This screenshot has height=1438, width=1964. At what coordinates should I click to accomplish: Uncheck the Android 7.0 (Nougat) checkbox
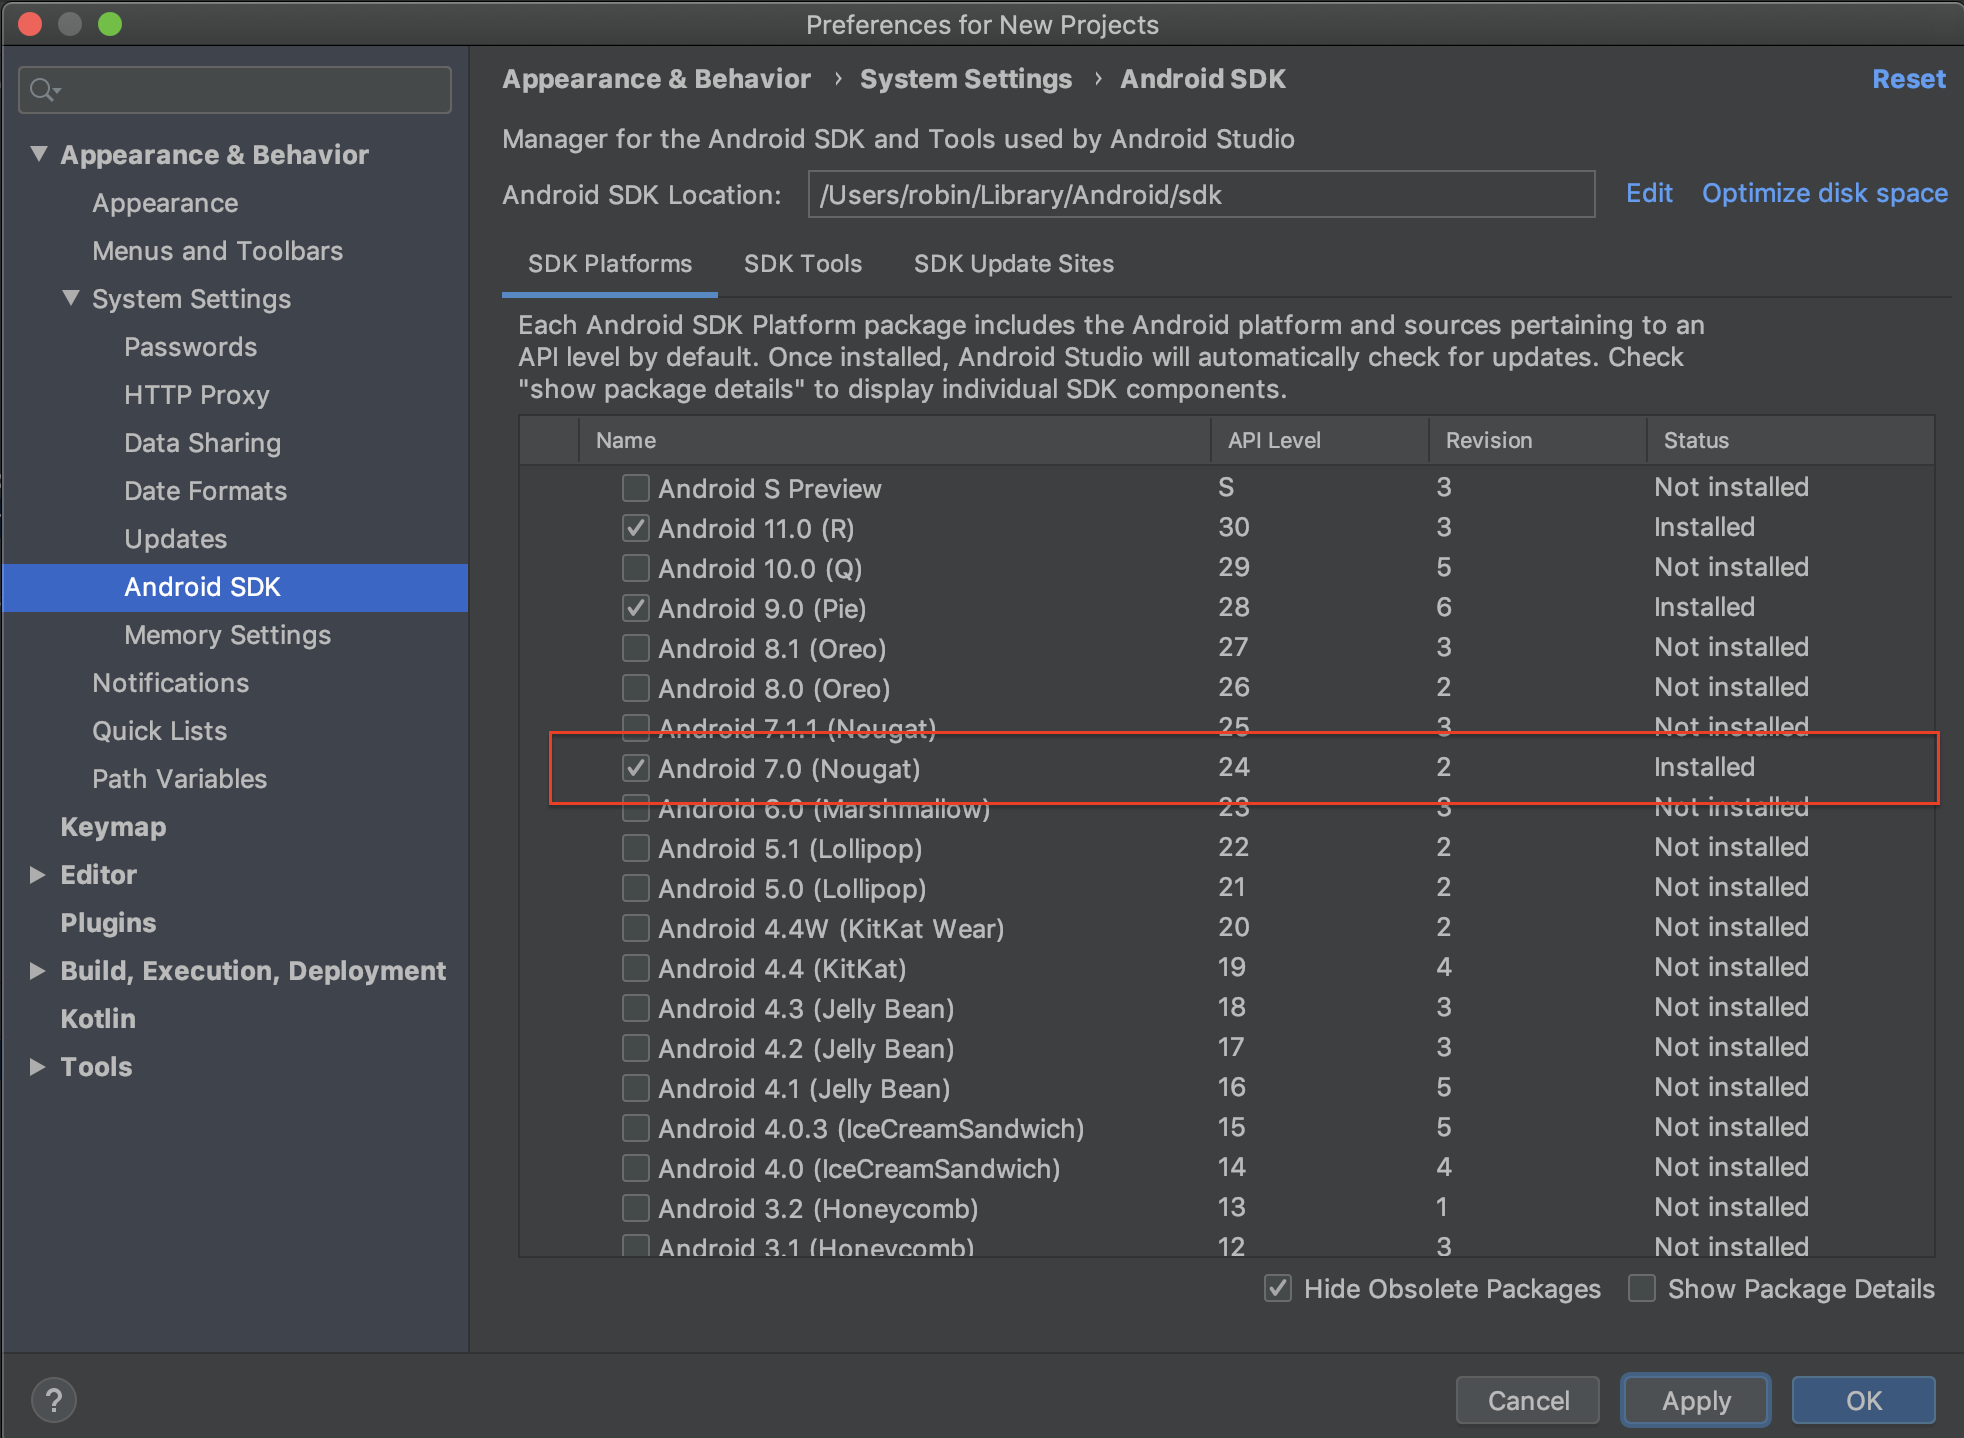click(x=635, y=768)
